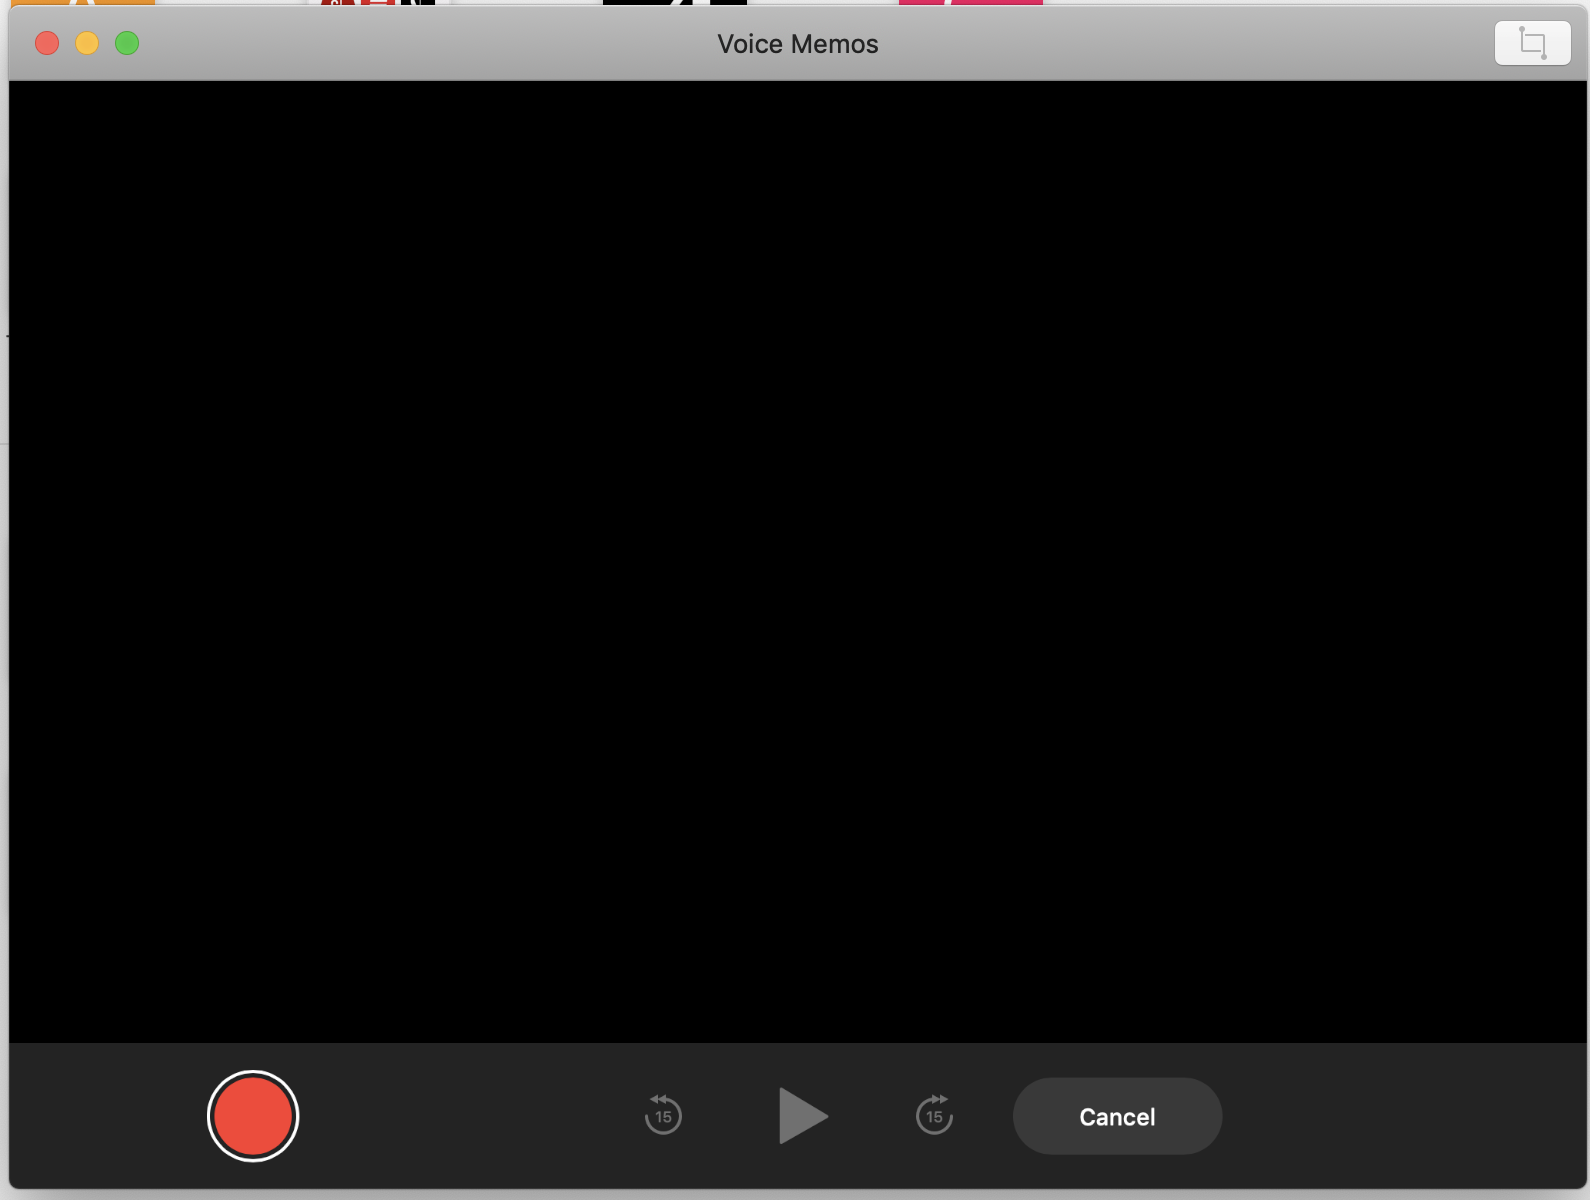Close the Voice Memos window
Image resolution: width=1590 pixels, height=1200 pixels.
tap(47, 43)
